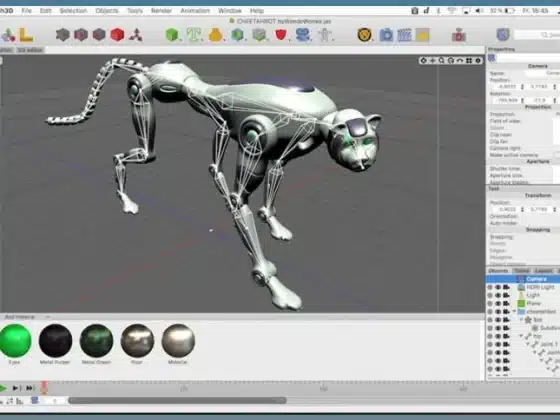
Task: Click the clapperboard render animation icon
Action: [404, 35]
